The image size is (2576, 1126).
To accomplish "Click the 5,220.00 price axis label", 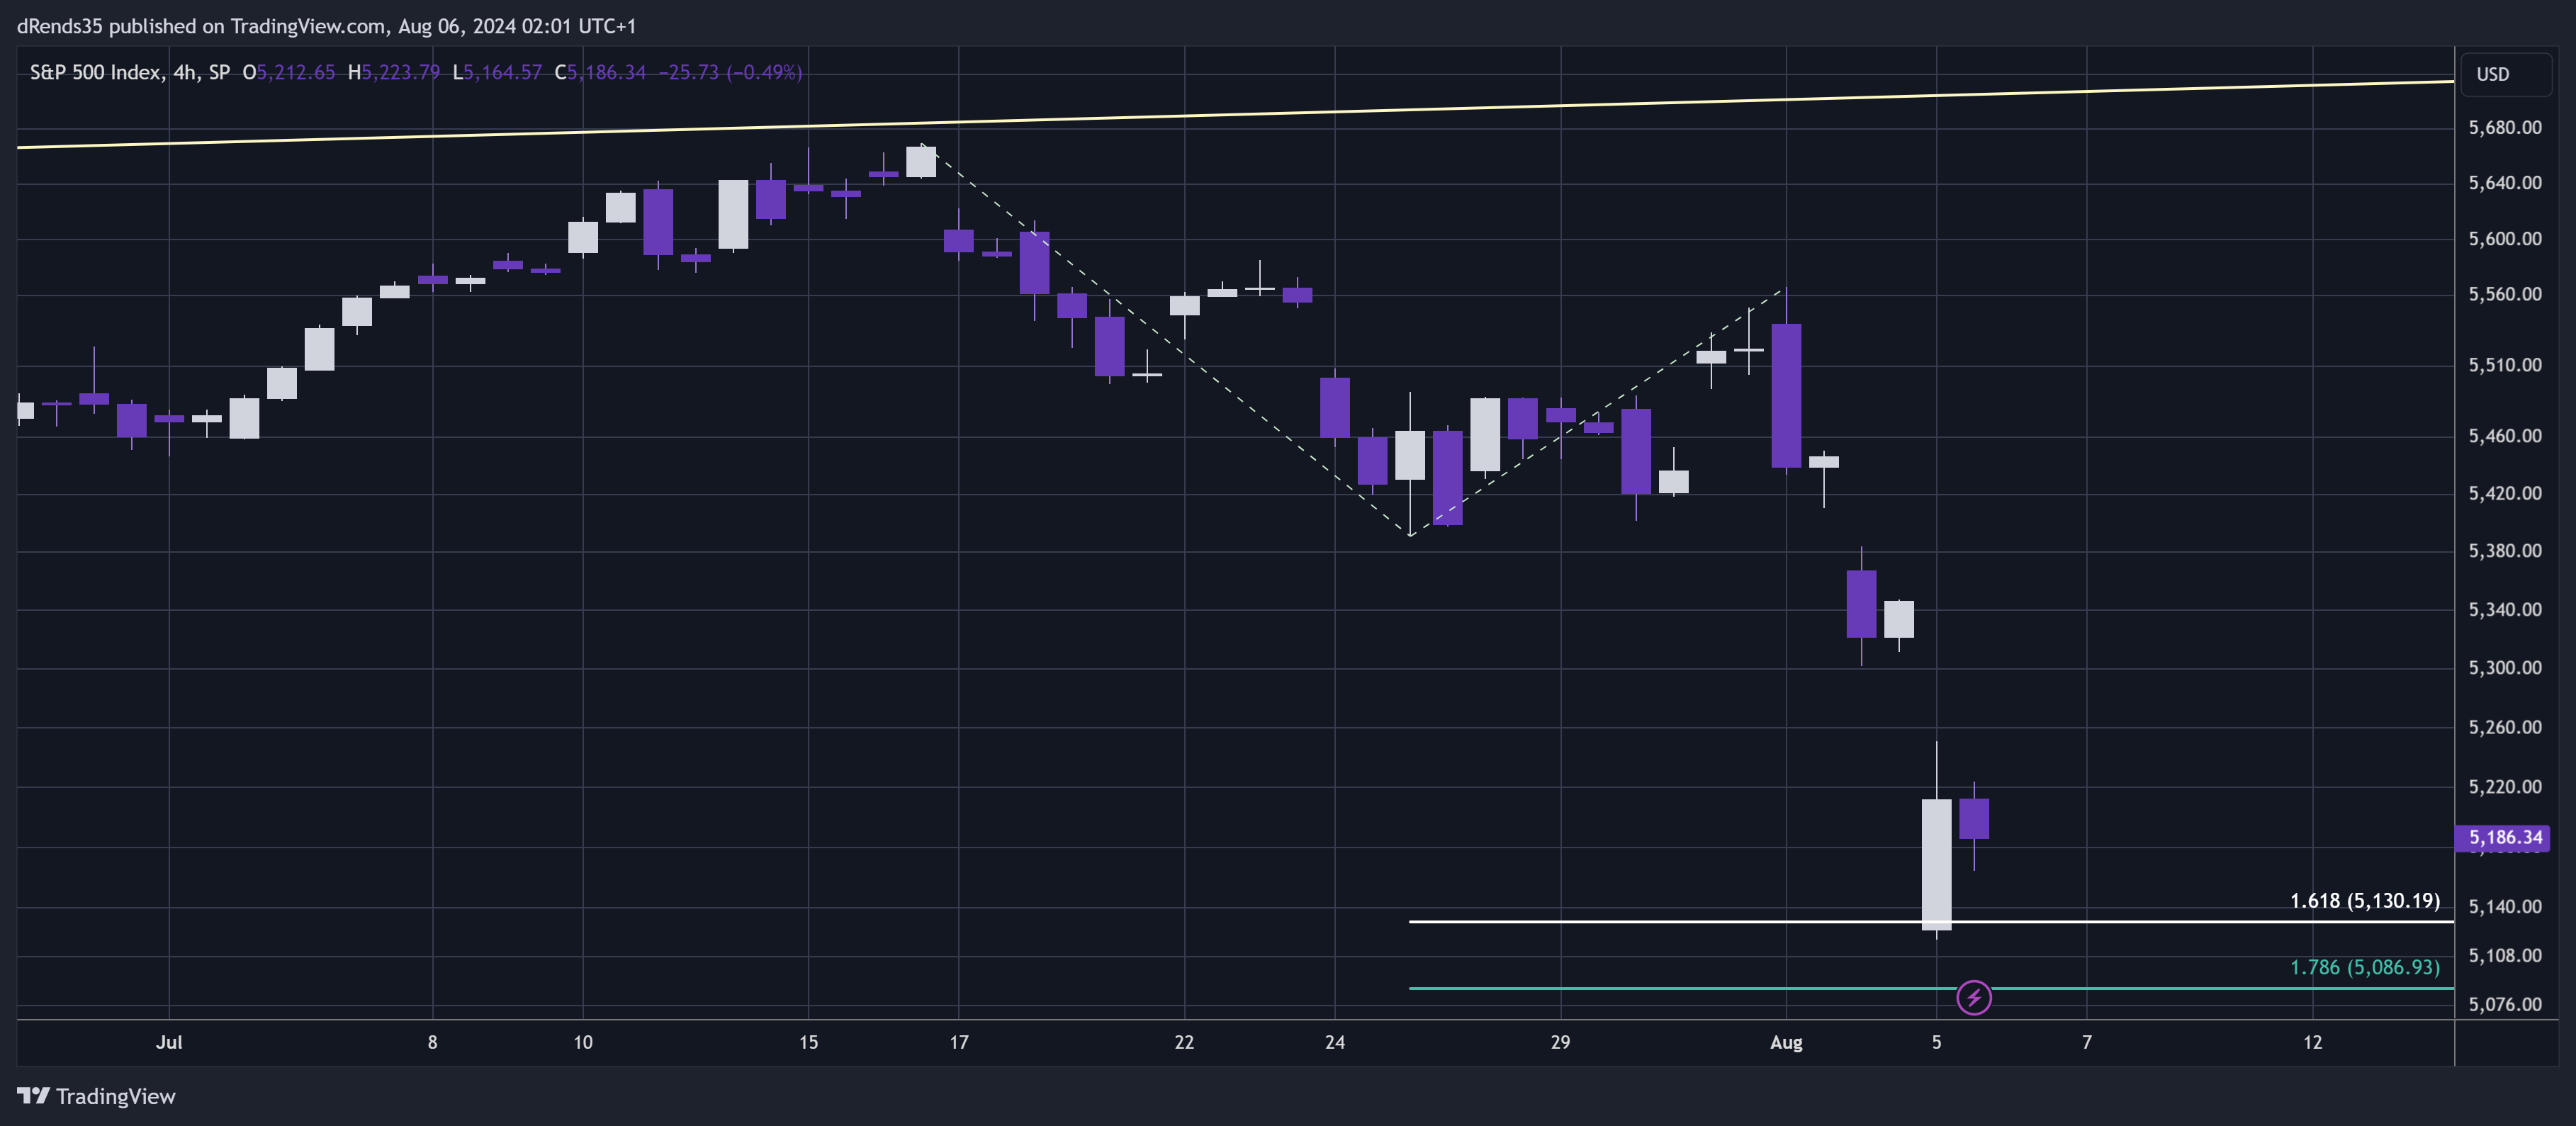I will [x=2505, y=786].
